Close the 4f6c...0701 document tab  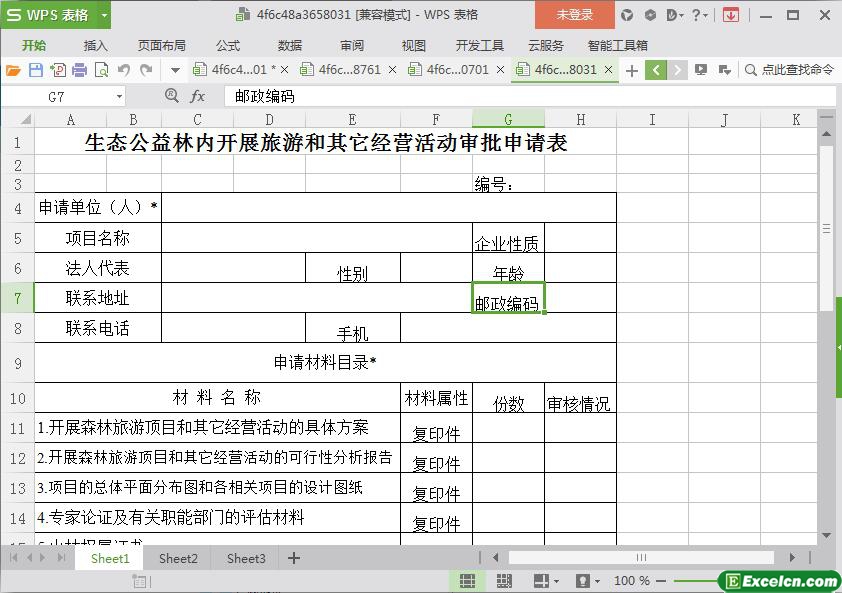point(500,70)
